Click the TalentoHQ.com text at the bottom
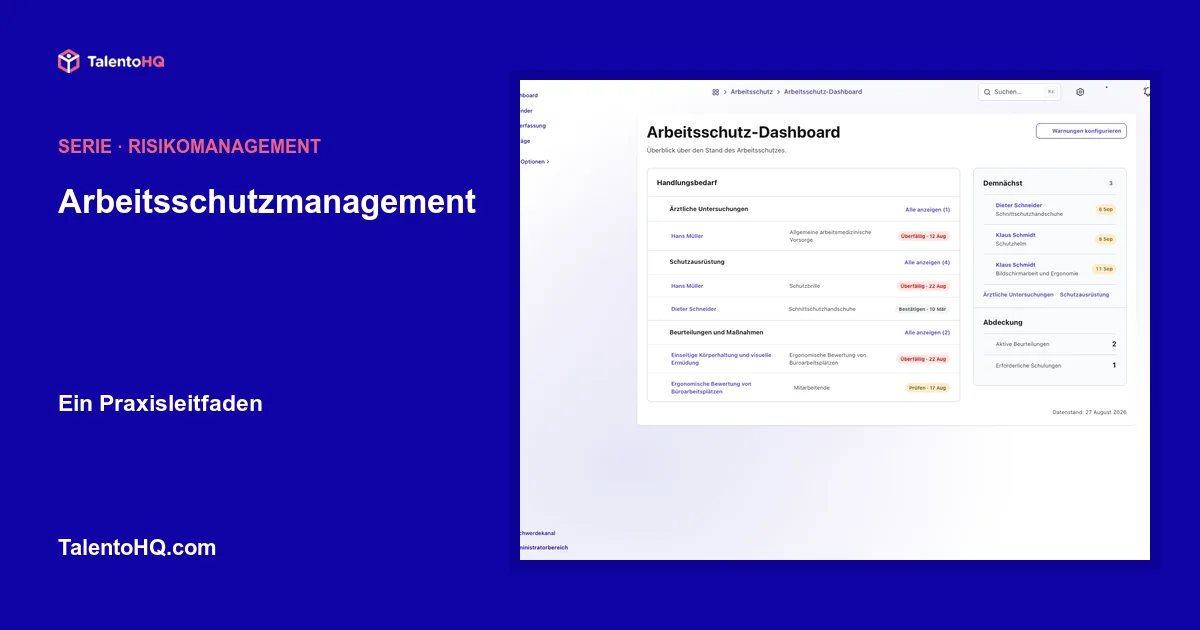This screenshot has height=630, width=1200. pos(137,548)
